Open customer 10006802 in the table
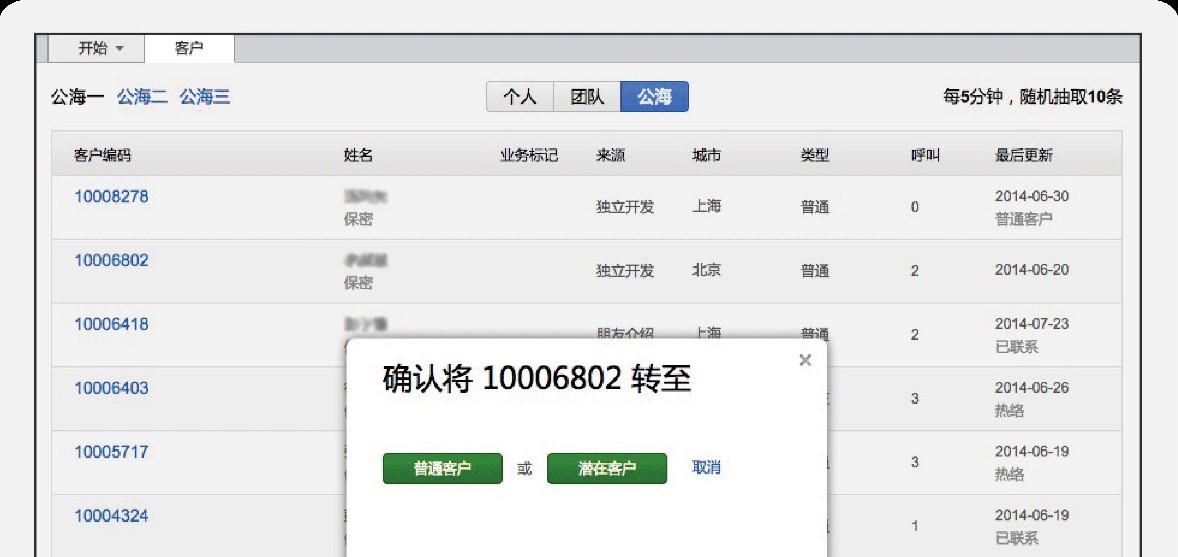 pyautogui.click(x=111, y=261)
